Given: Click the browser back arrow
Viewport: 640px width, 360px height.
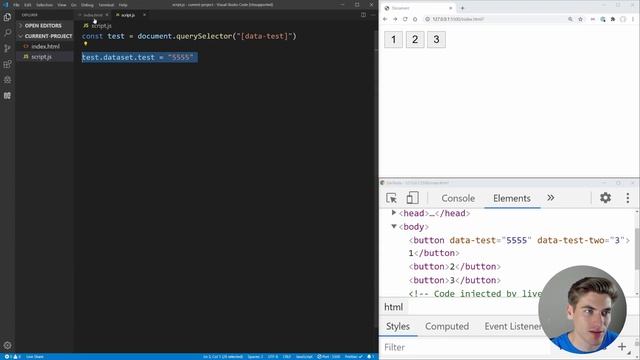Looking at the screenshot, I should (x=385, y=19).
